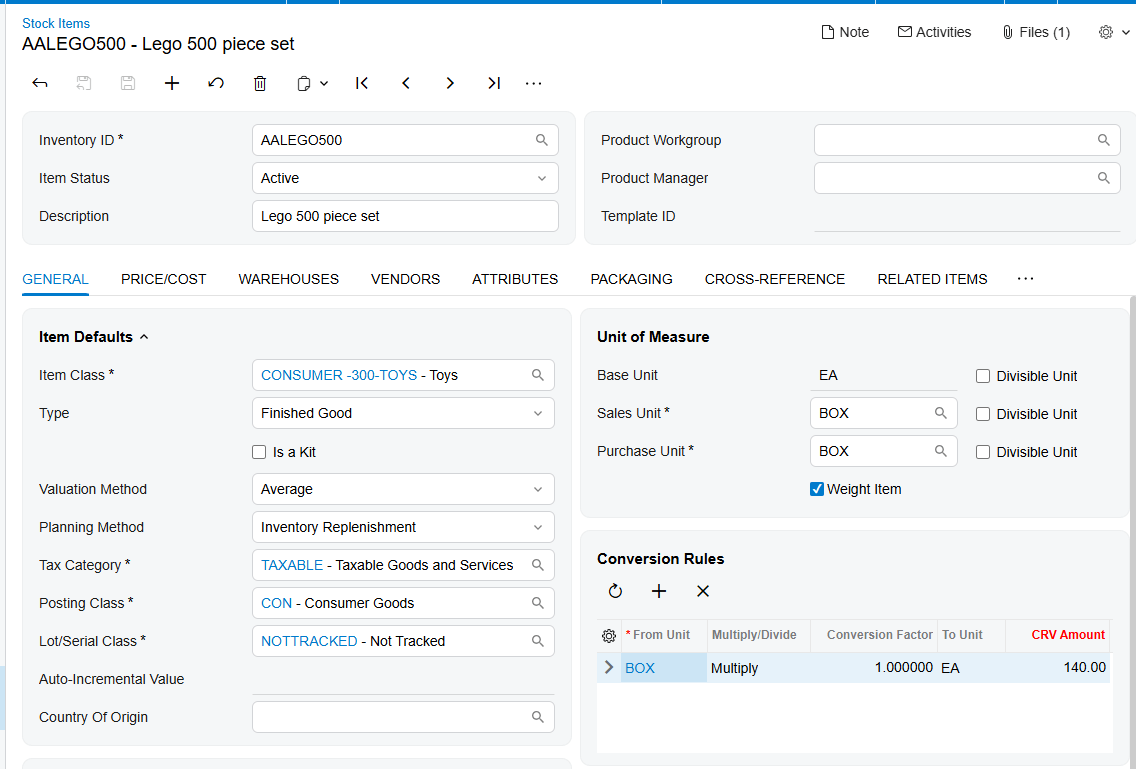Screen dimensions: 1136x769
Task: Click the CON posting class link
Action: click(277, 603)
